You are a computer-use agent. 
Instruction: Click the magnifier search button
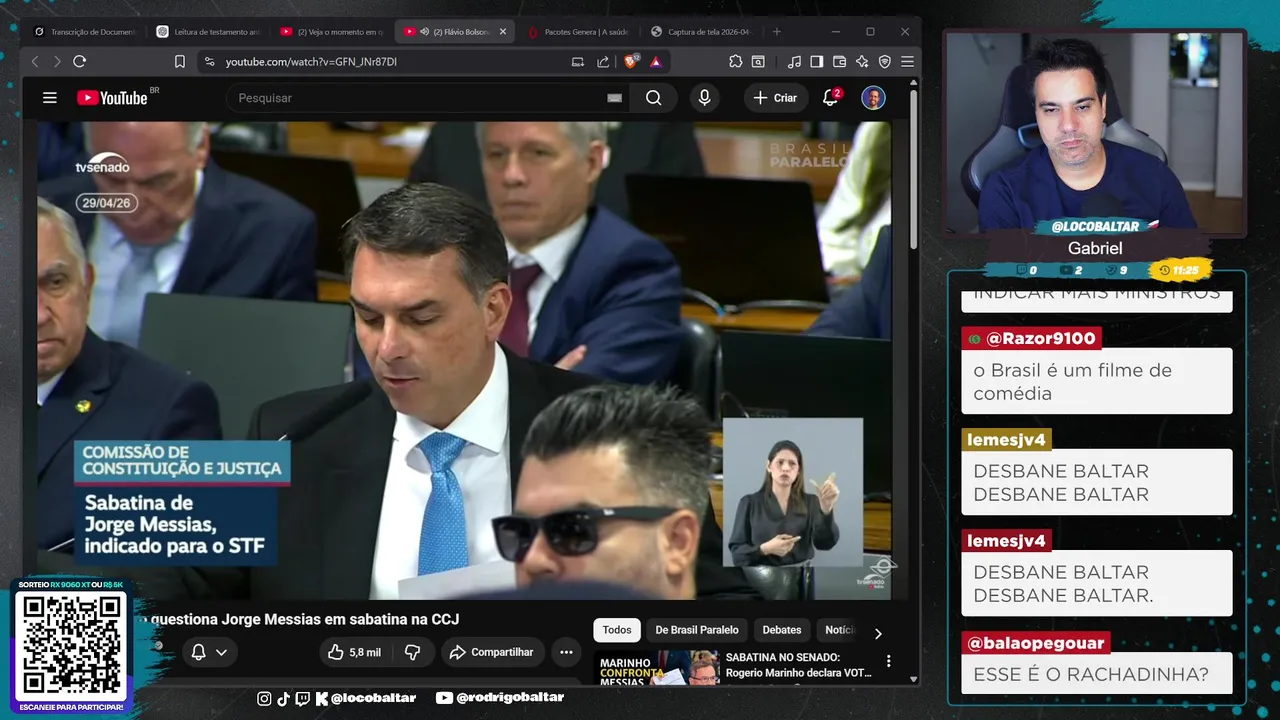tap(653, 98)
